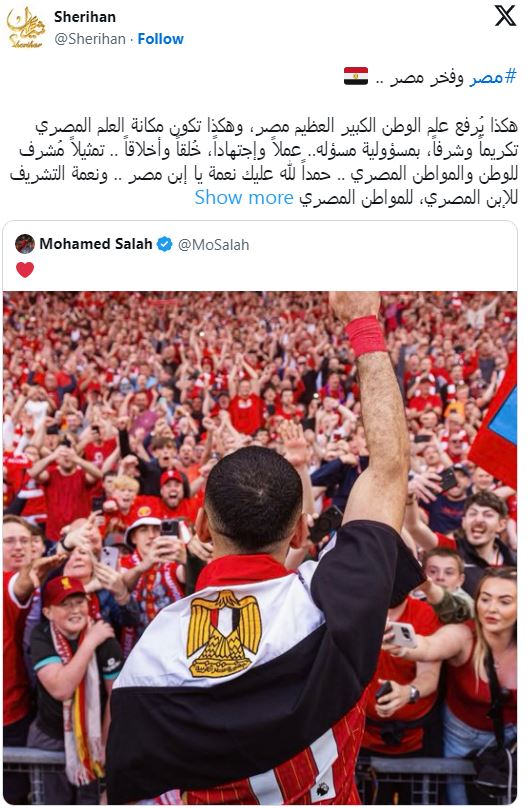
Task: Open the quoted tweet's crowd photo
Action: coord(260,548)
